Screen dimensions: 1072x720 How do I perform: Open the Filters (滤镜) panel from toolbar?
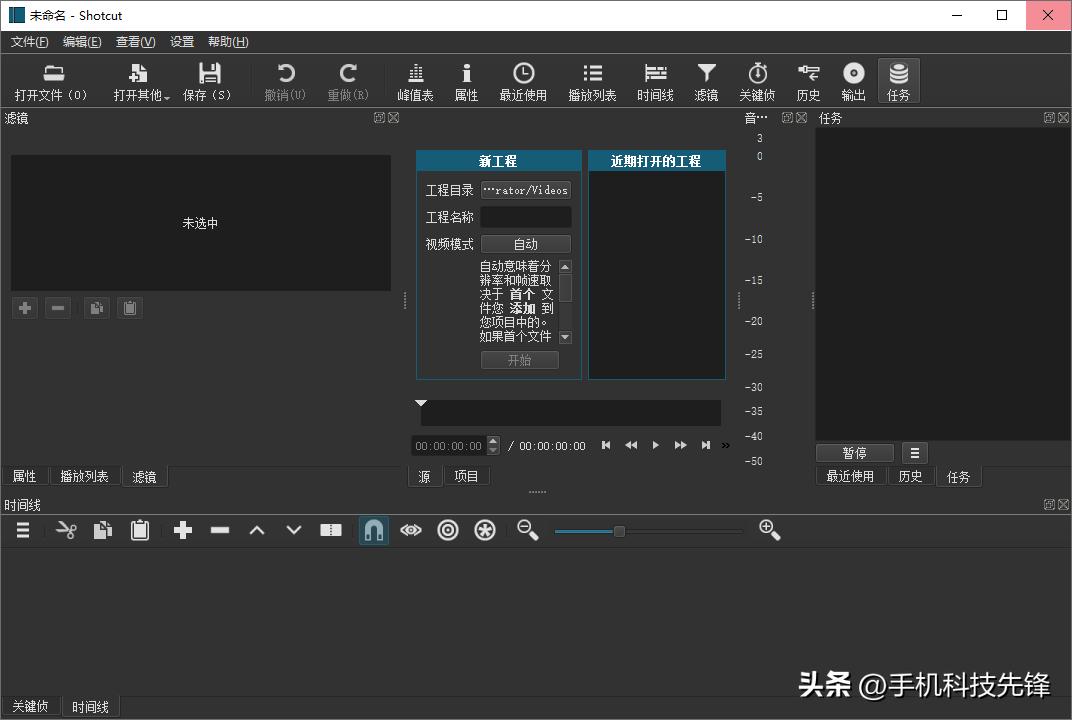(706, 80)
